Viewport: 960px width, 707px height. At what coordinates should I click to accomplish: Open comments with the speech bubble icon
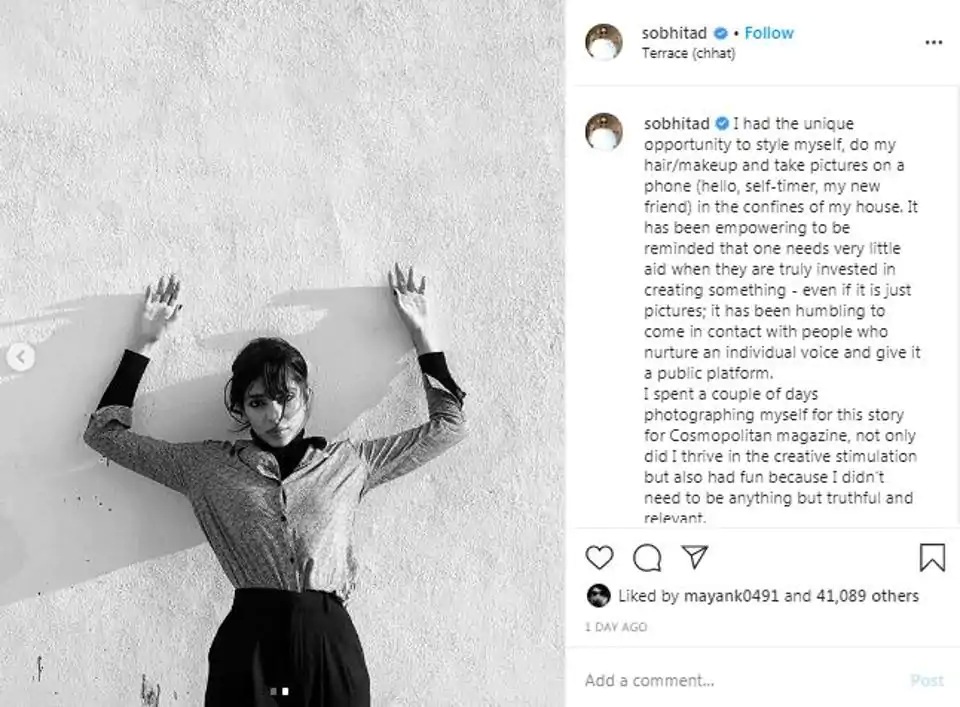(x=647, y=558)
